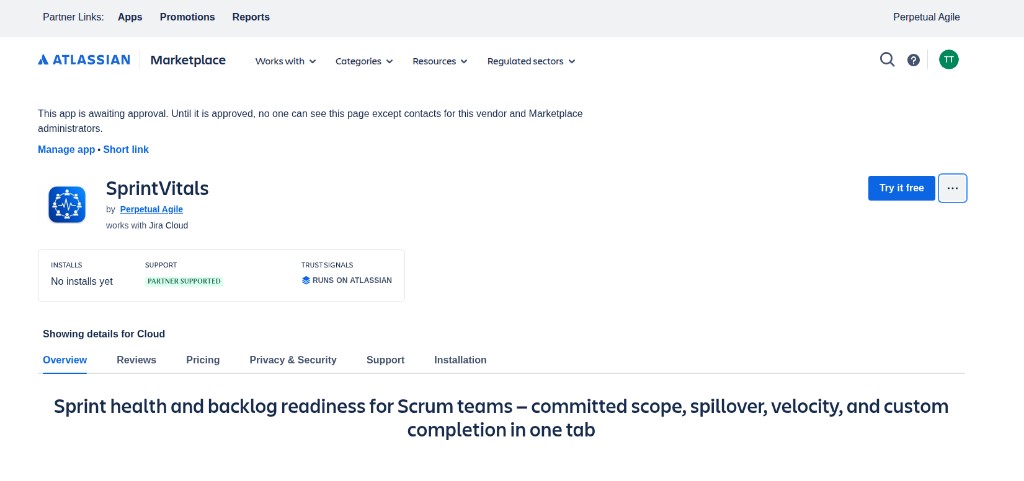The image size is (1024, 481).
Task: Click the Runs on Atlassian badge icon
Action: coord(306,281)
